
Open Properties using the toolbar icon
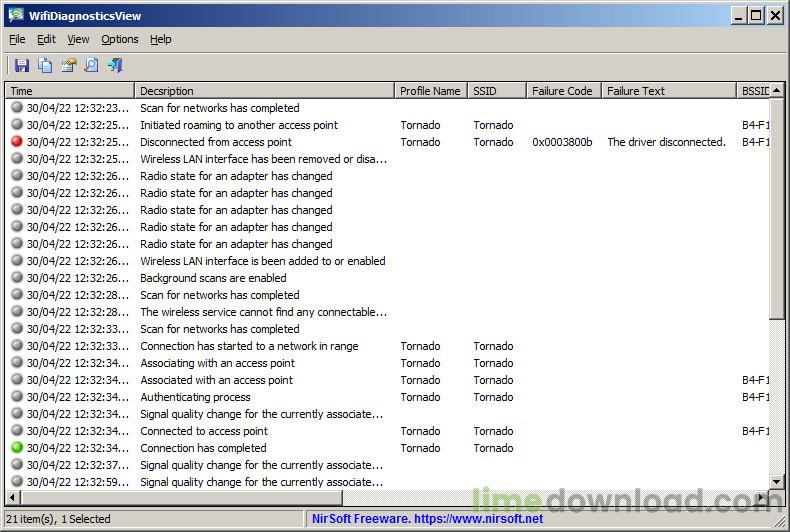tap(68, 66)
